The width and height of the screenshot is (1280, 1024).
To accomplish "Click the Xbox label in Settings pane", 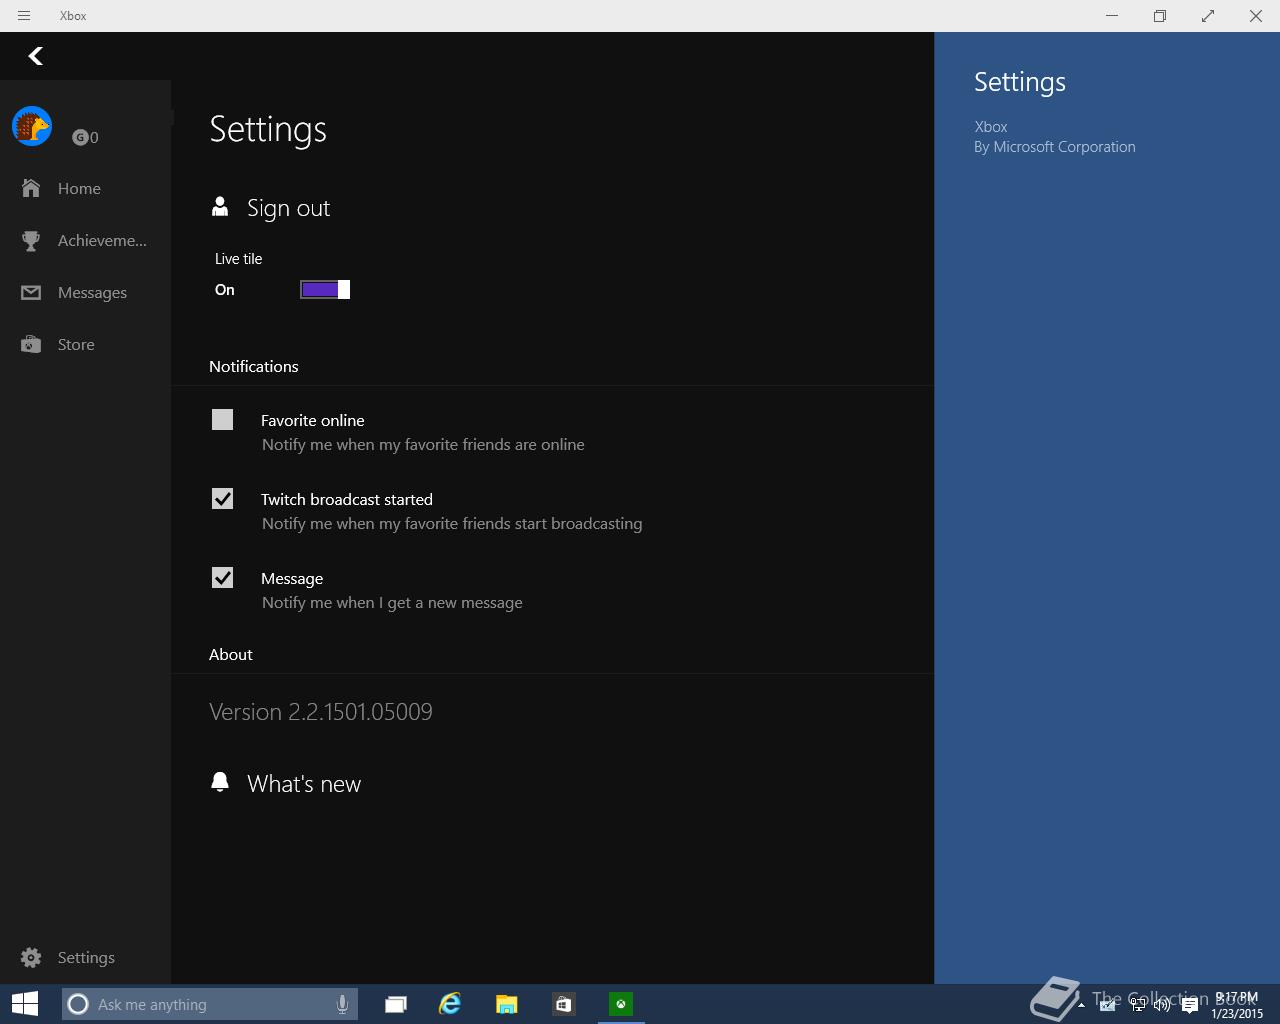I will click(991, 127).
